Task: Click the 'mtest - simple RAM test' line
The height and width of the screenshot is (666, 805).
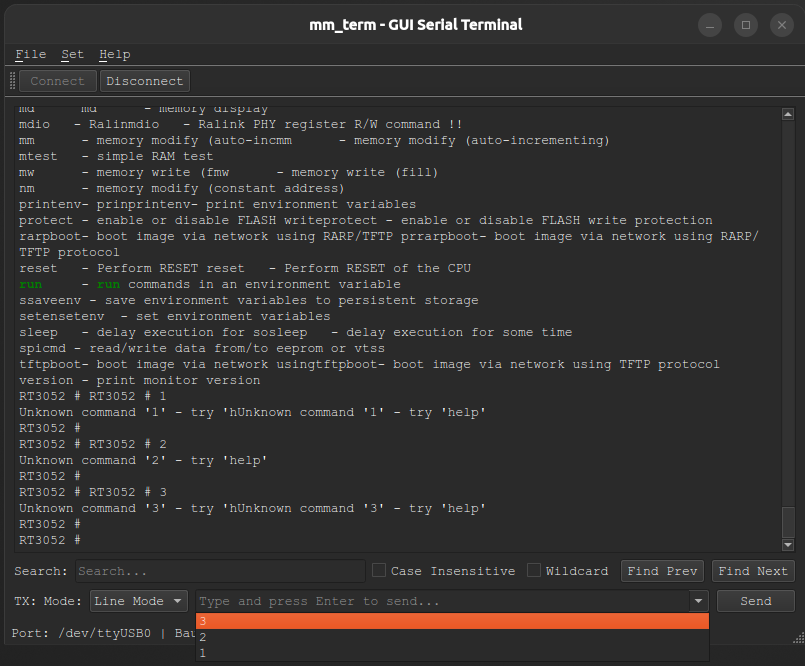Action: (x=116, y=156)
